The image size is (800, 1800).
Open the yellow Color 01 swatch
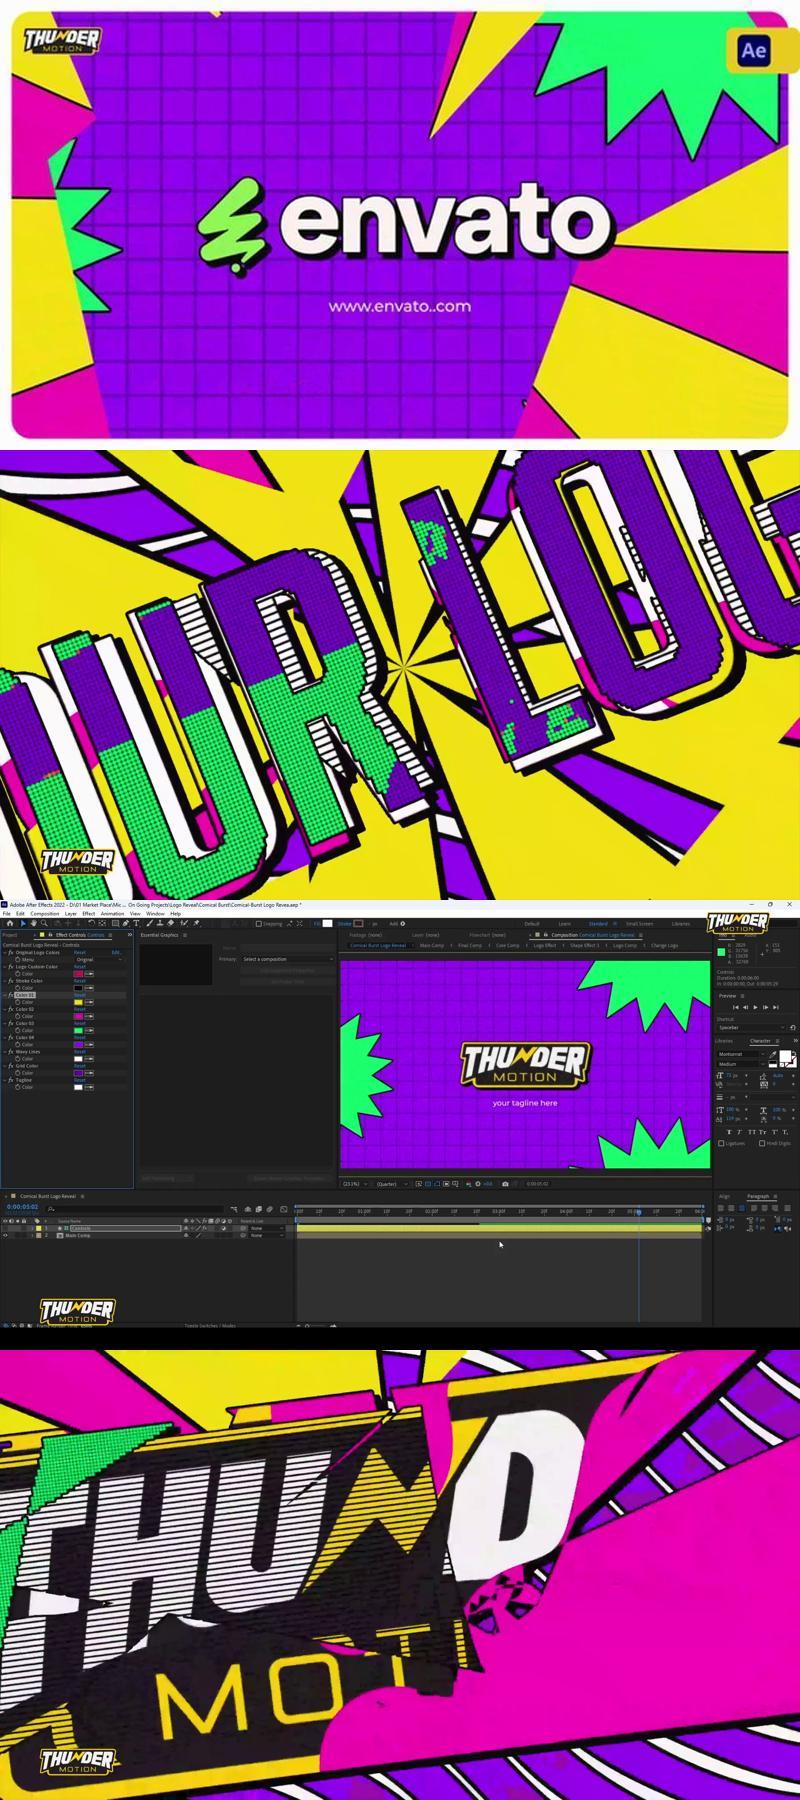click(x=78, y=1002)
